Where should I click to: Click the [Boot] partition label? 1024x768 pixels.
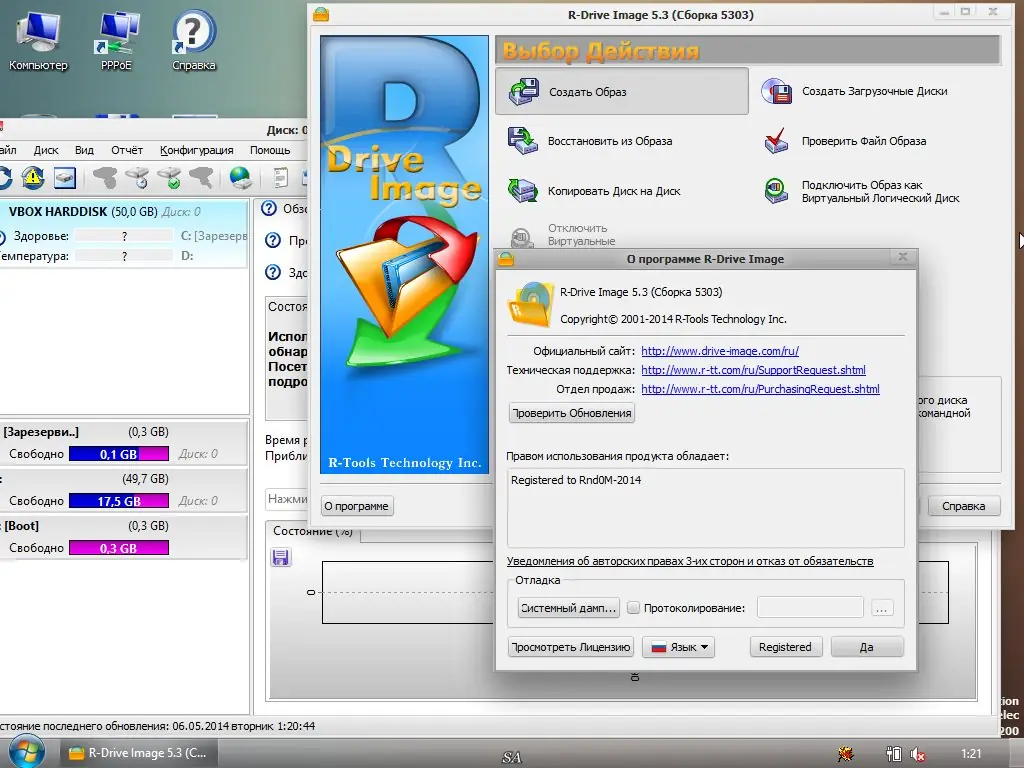(x=22, y=526)
